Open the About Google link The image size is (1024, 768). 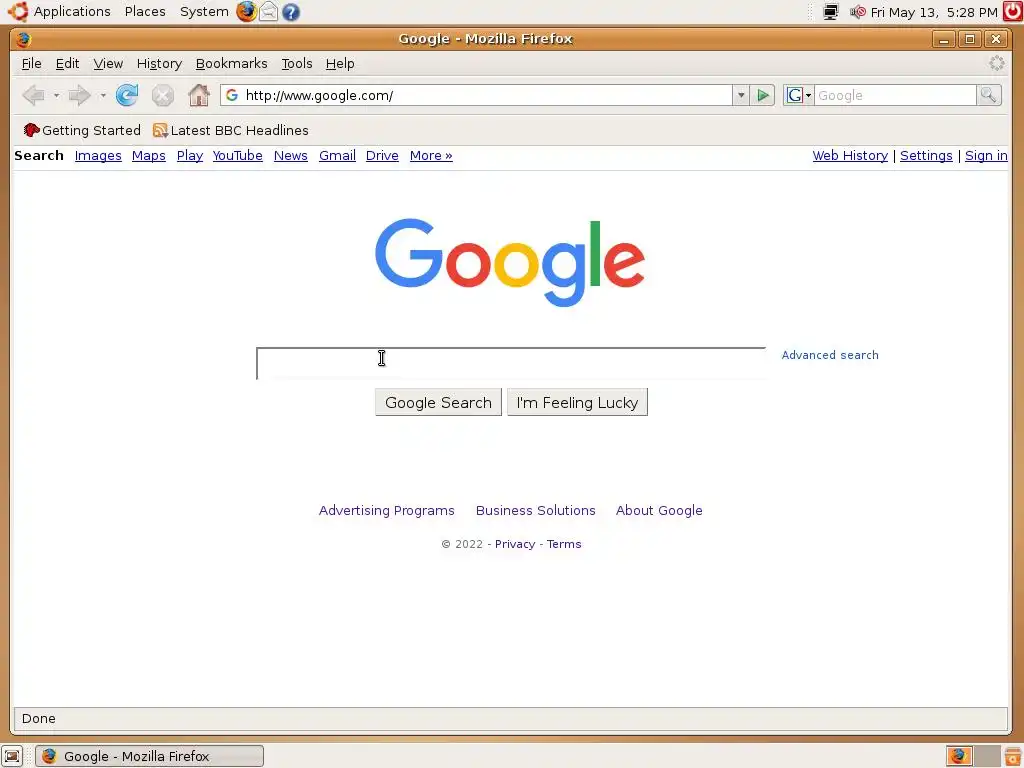pyautogui.click(x=659, y=510)
